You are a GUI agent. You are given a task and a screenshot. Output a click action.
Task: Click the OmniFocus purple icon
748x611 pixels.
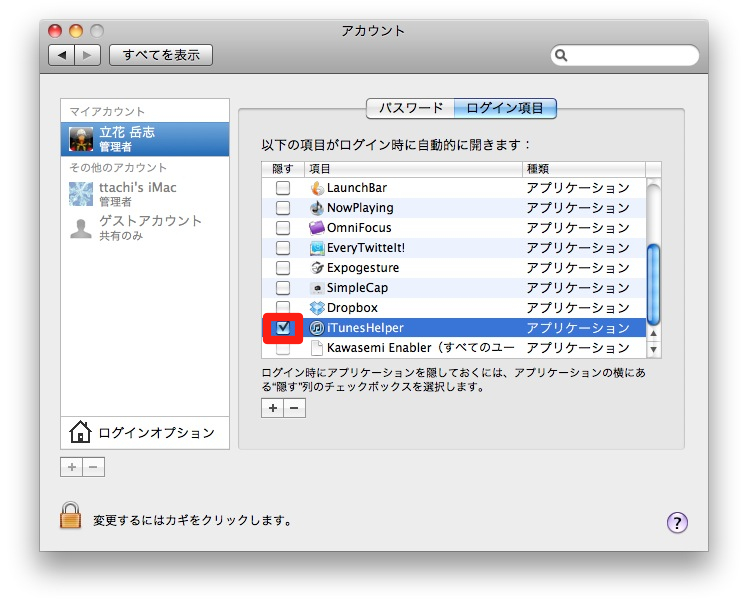pos(317,228)
